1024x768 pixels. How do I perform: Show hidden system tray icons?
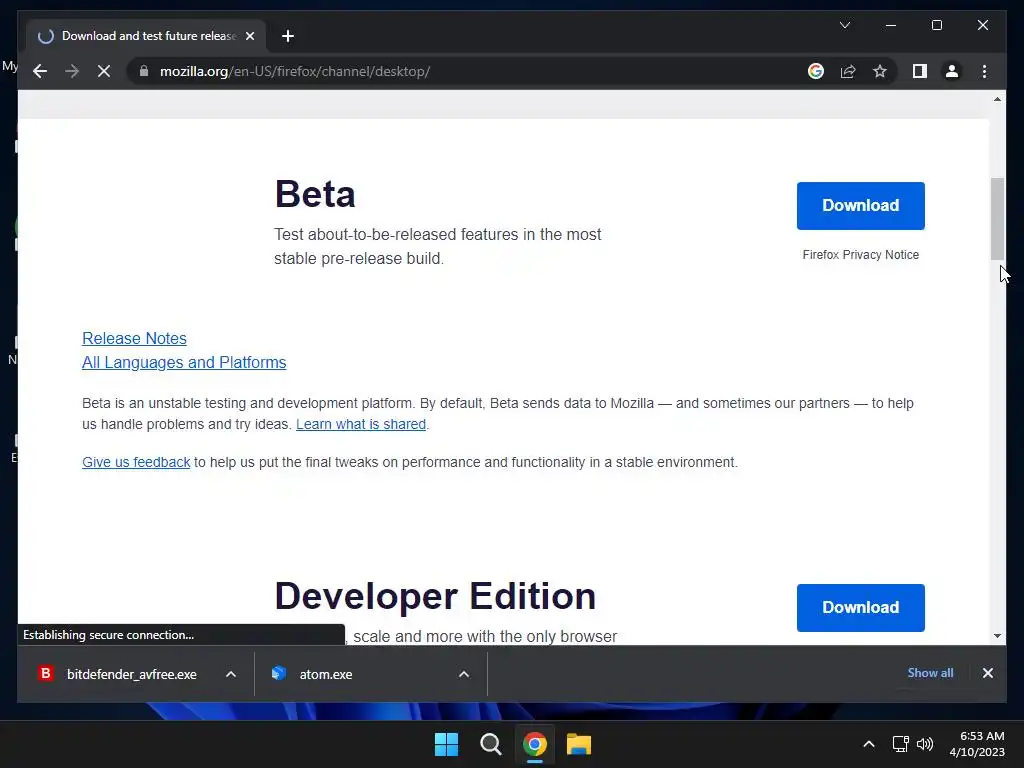(869, 744)
